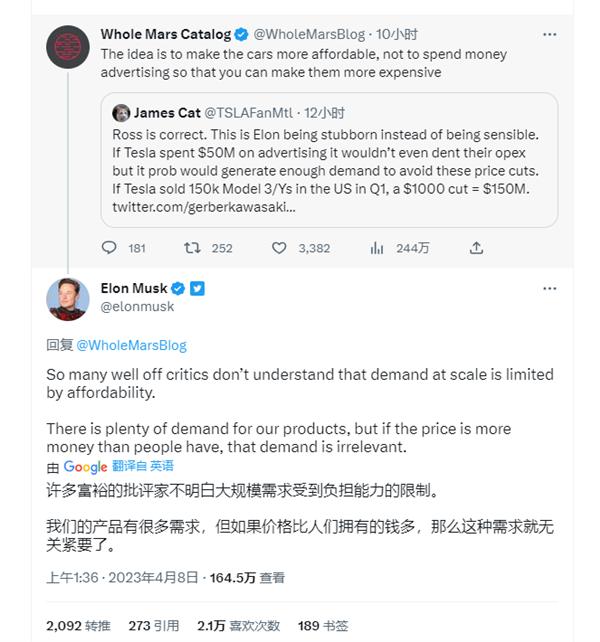This screenshot has height=642, width=600.
Task: Like the Whole Mars Catalog tweet
Action: tap(280, 248)
